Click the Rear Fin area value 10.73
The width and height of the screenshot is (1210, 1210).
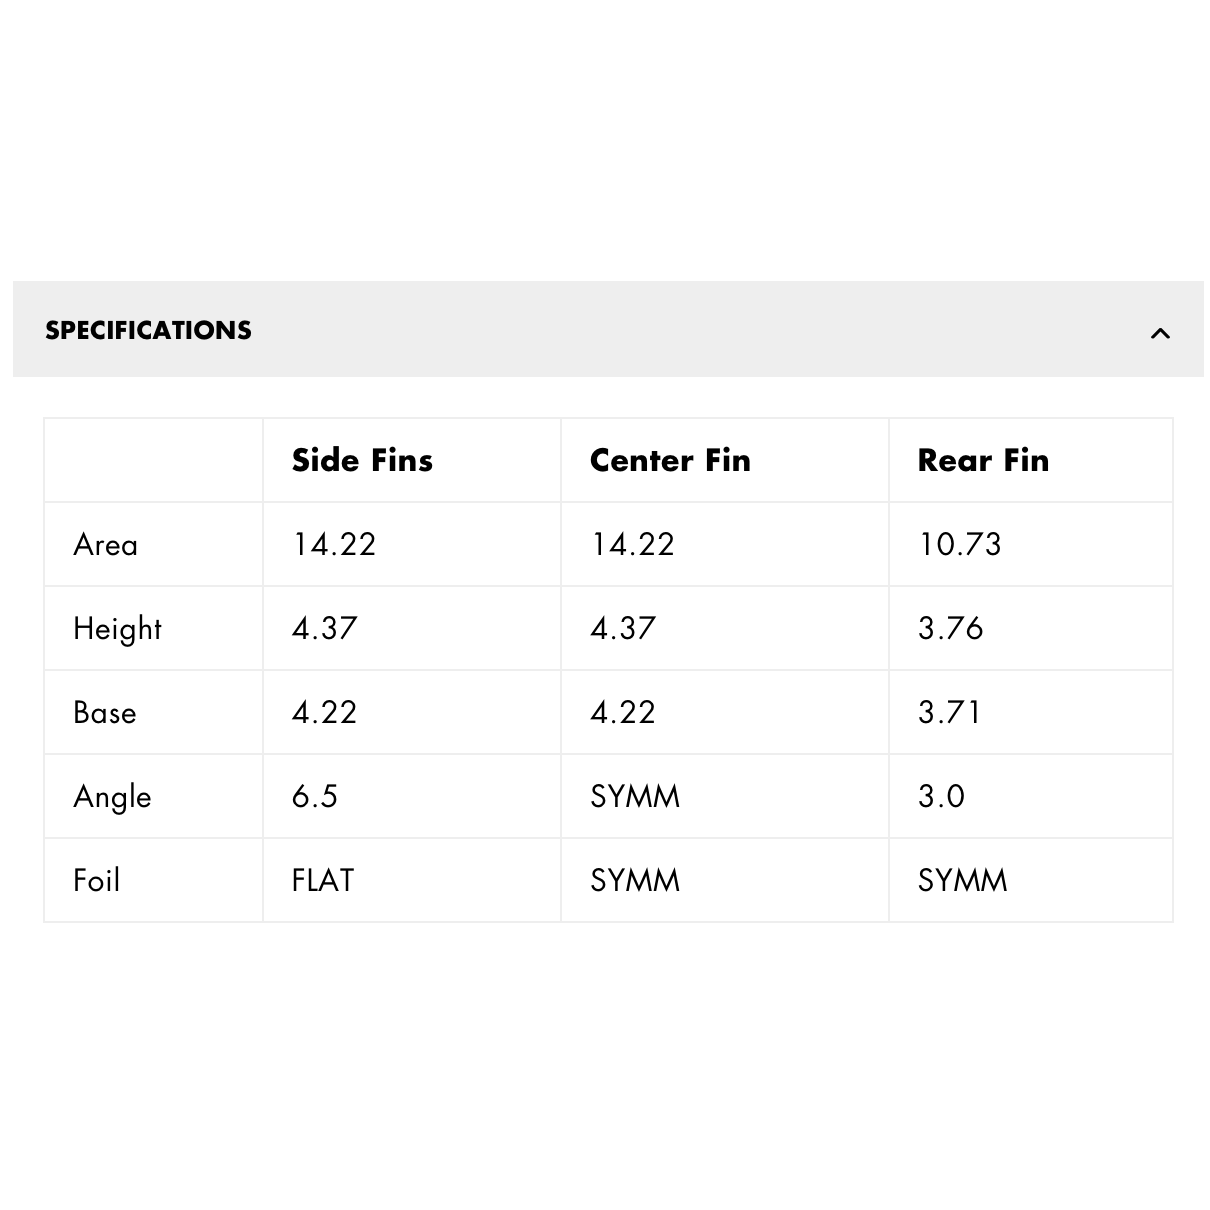tap(959, 544)
